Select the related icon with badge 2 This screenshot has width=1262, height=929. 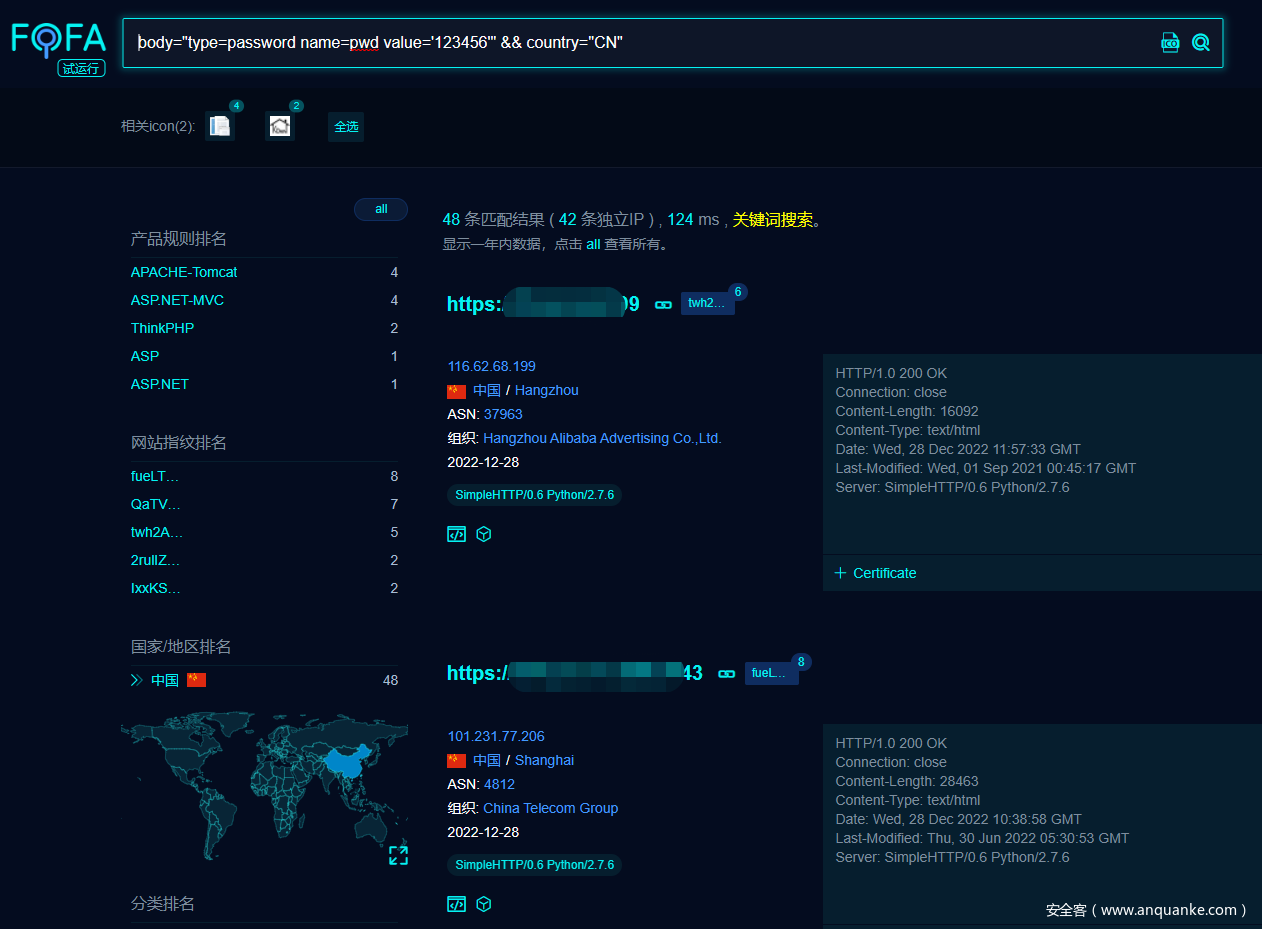point(280,126)
